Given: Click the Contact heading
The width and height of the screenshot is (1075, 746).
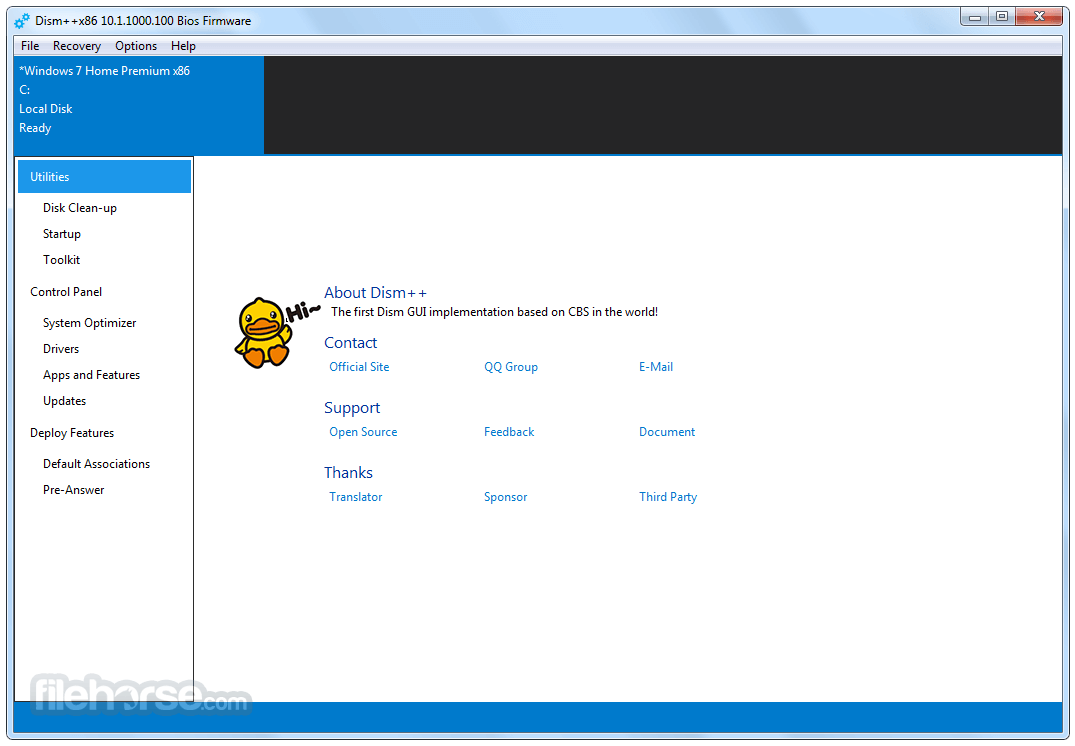Looking at the screenshot, I should click(x=350, y=343).
